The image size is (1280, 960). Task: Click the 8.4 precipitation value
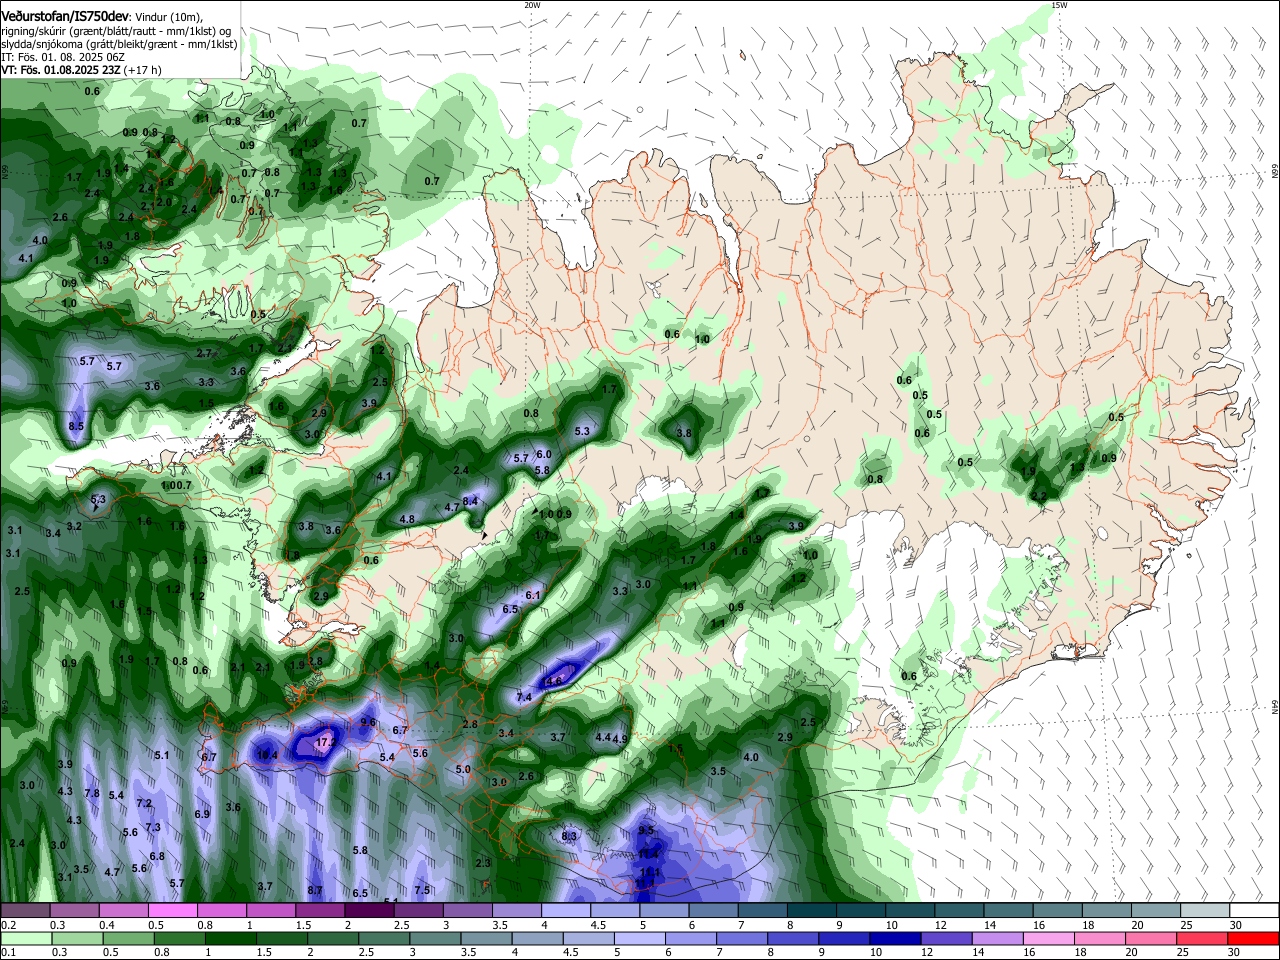pos(470,501)
